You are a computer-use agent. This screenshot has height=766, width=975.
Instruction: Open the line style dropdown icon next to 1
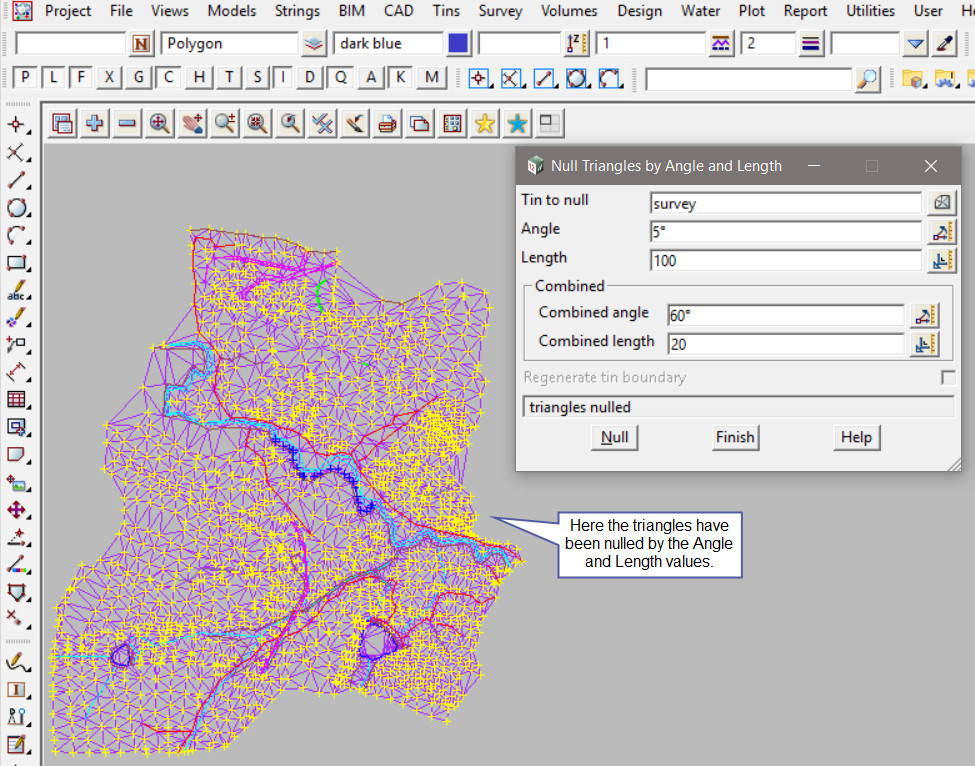pyautogui.click(x=721, y=44)
